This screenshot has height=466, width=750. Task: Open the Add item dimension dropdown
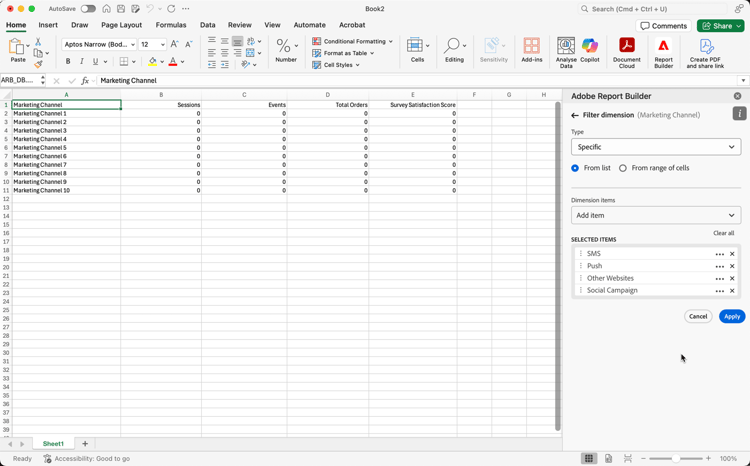tap(656, 215)
